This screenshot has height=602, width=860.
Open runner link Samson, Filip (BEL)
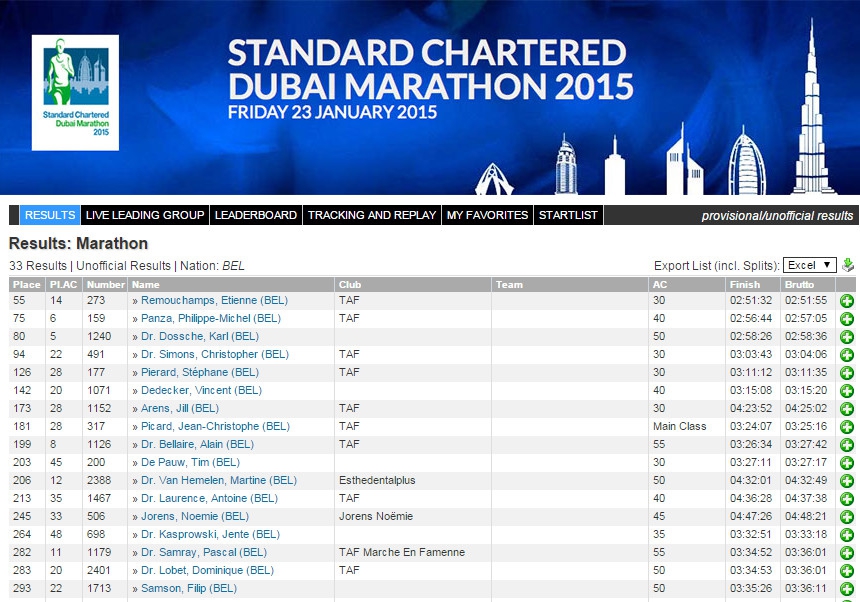(x=189, y=589)
